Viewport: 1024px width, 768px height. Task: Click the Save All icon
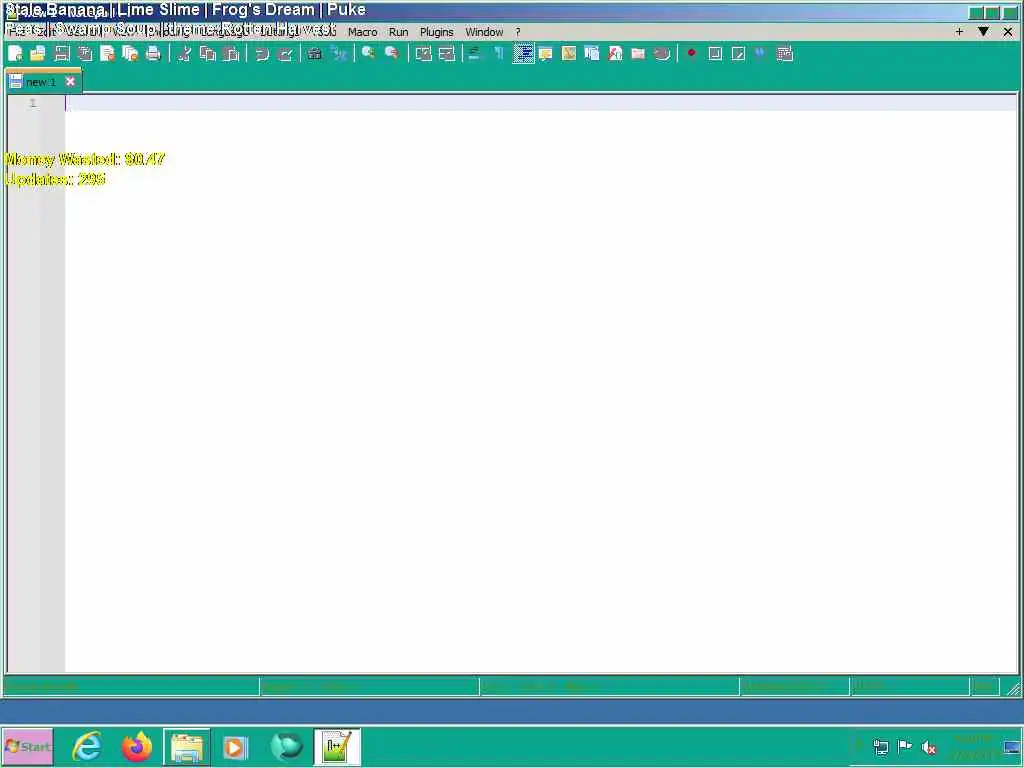[84, 54]
